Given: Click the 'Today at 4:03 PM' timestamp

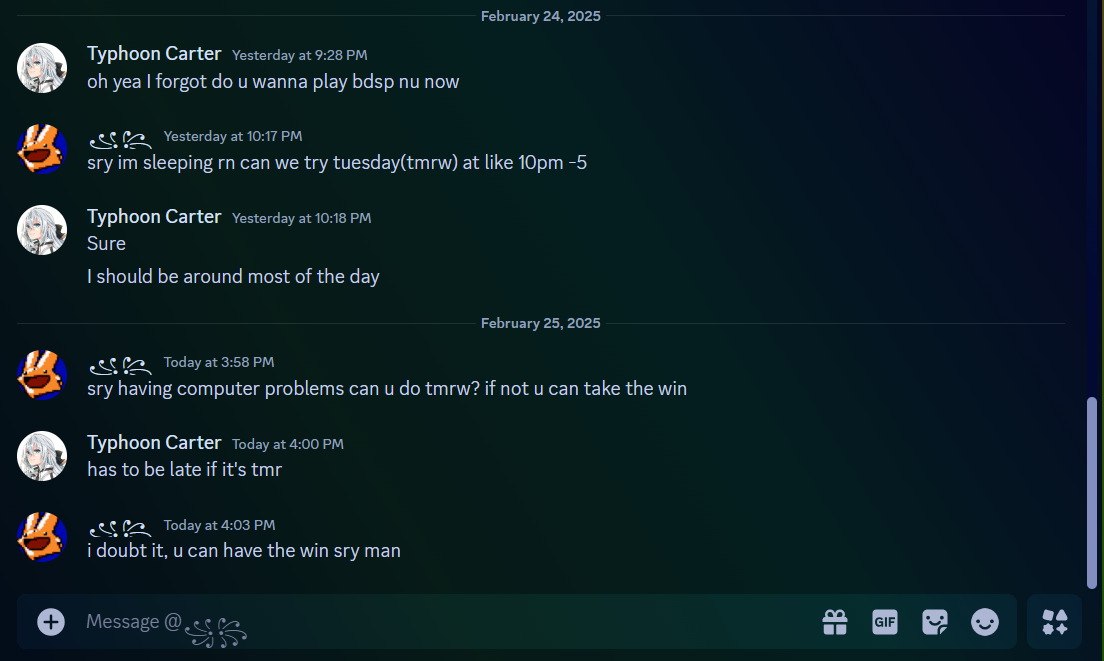Looking at the screenshot, I should pos(220,525).
